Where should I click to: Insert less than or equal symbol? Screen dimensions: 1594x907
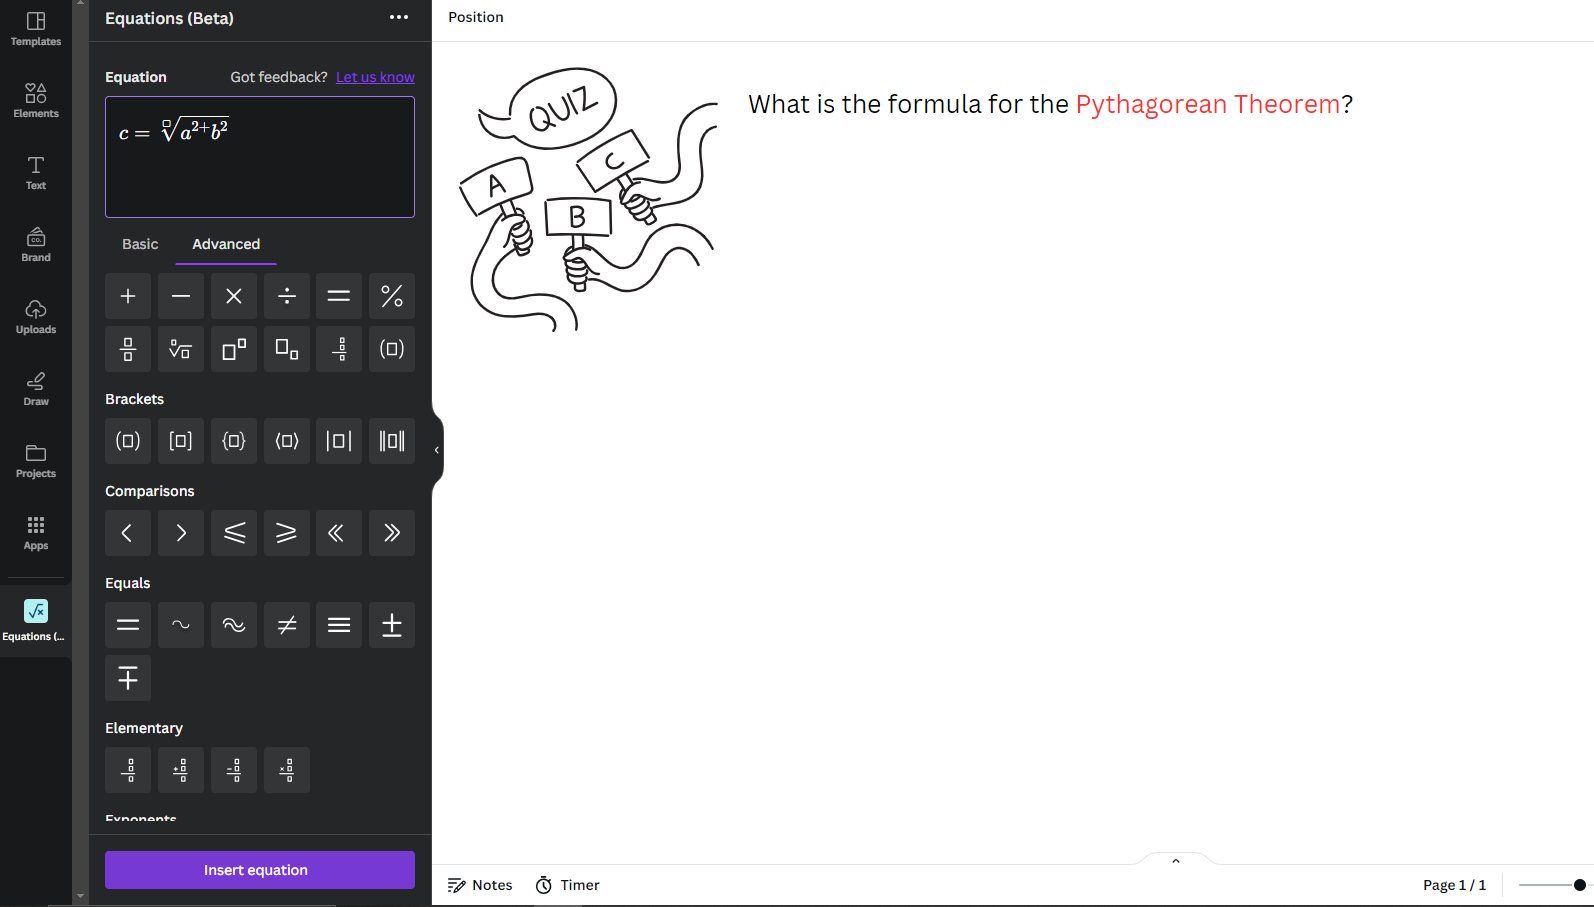click(234, 533)
